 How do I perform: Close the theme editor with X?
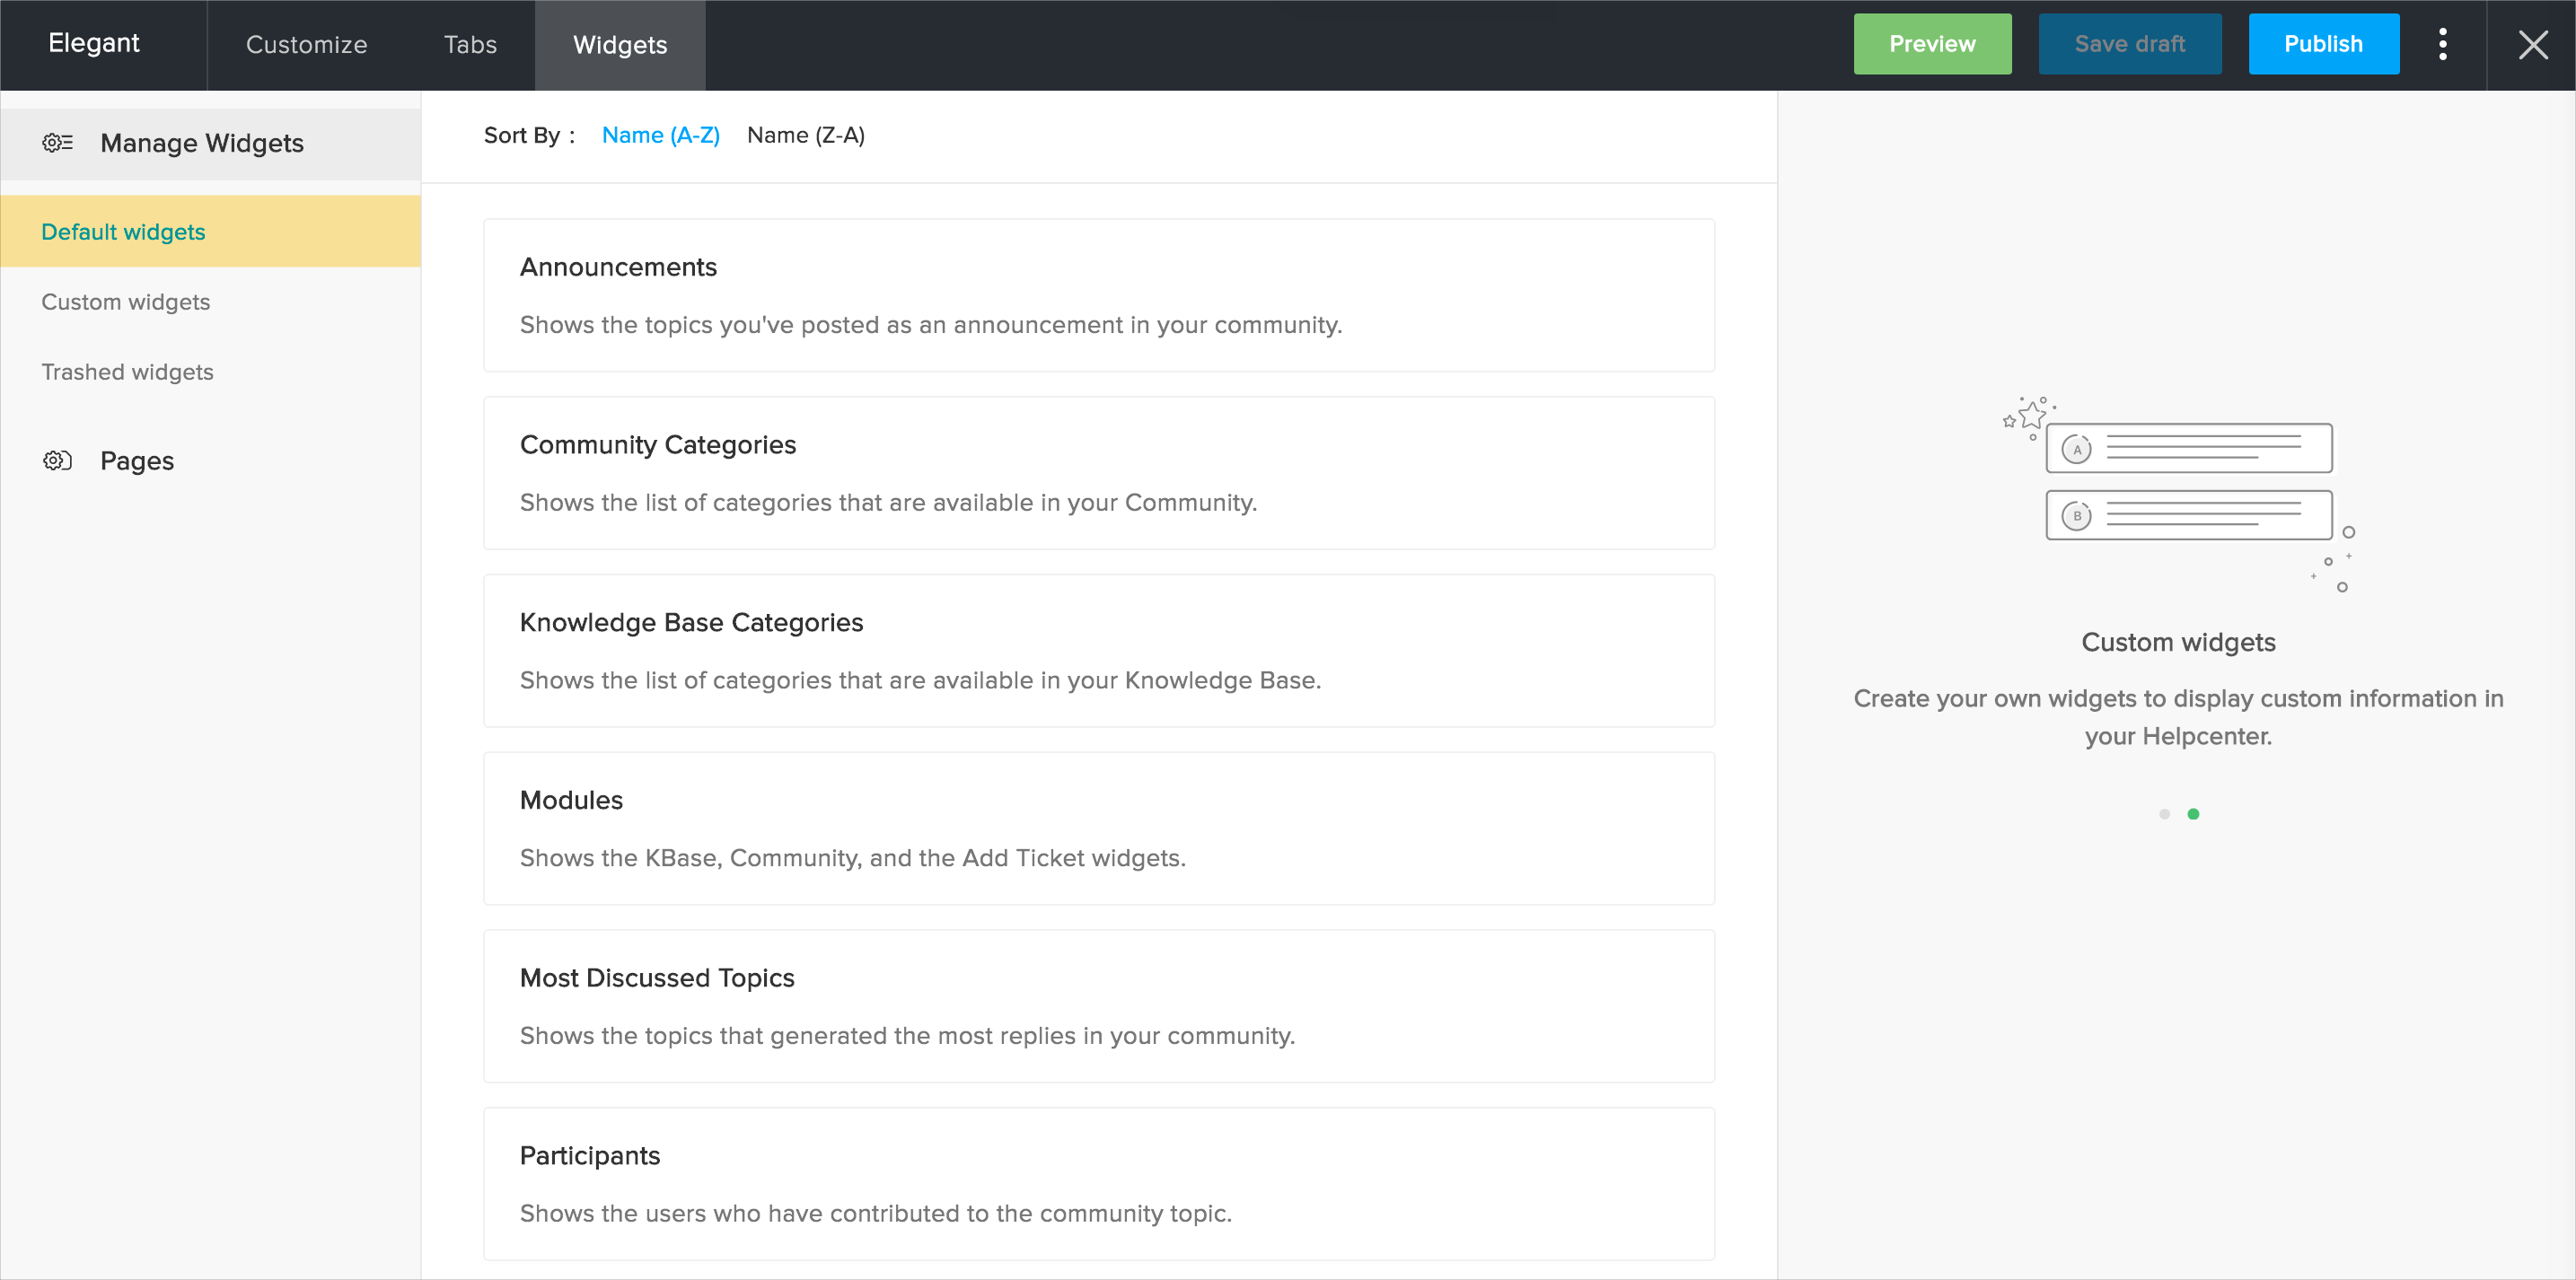pos(2533,45)
